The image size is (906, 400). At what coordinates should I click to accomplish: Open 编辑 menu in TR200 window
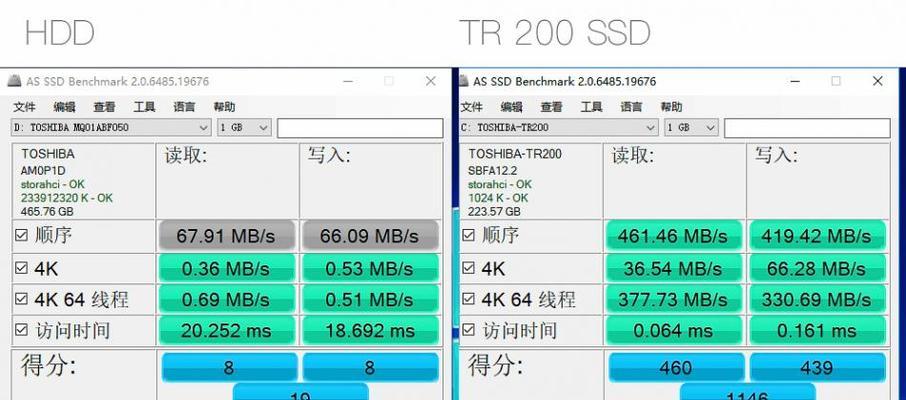tap(511, 107)
